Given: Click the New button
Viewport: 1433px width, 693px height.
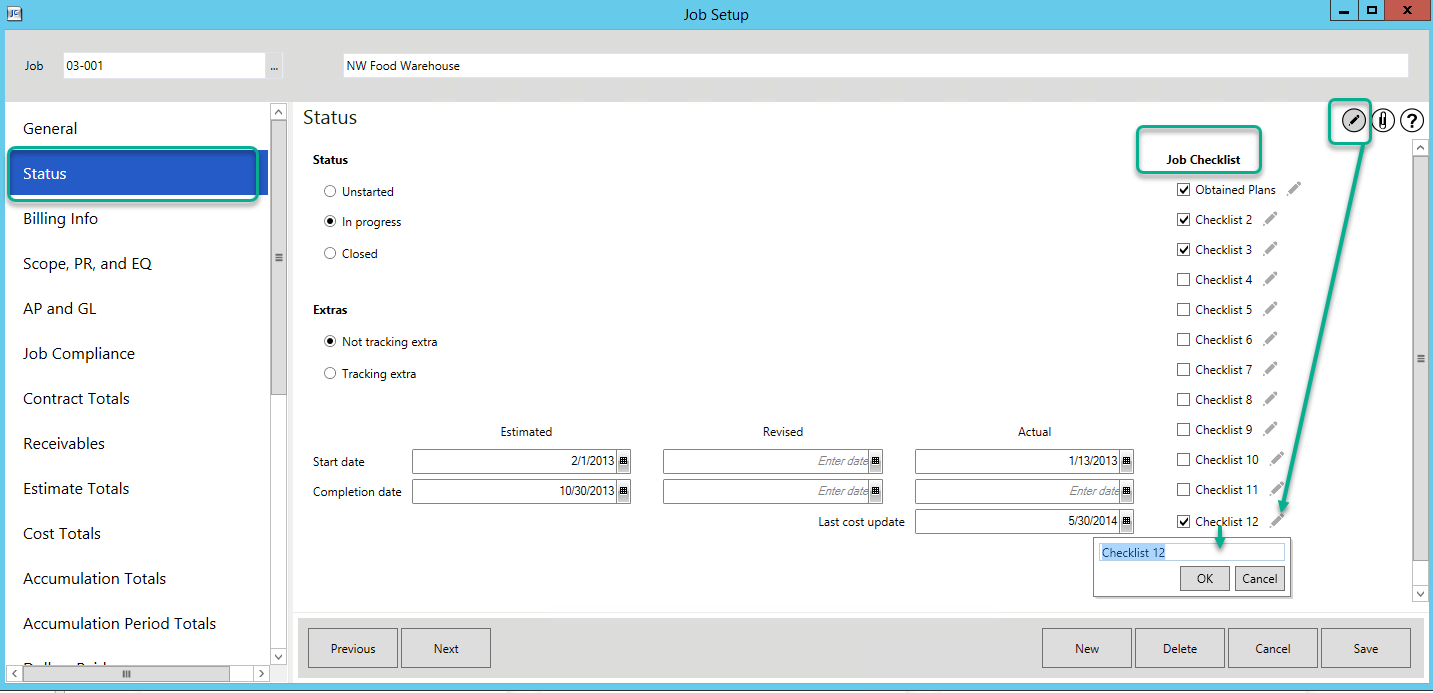Looking at the screenshot, I should 1087,648.
